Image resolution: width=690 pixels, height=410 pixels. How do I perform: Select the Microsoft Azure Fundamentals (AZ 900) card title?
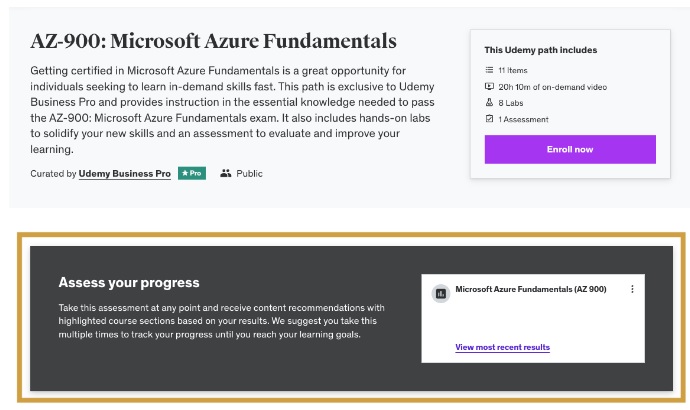530,289
